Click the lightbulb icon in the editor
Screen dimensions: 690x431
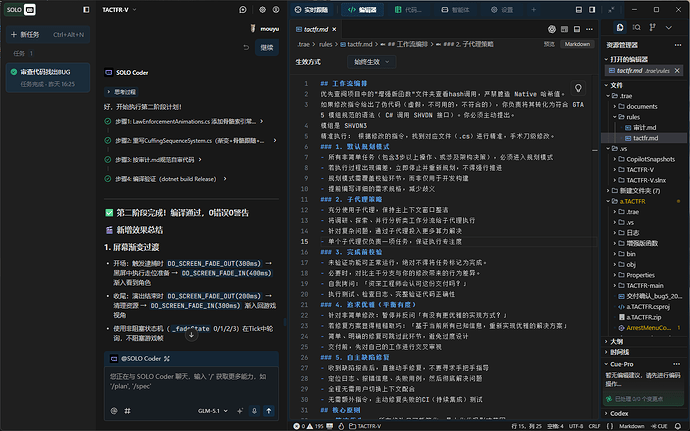577,88
